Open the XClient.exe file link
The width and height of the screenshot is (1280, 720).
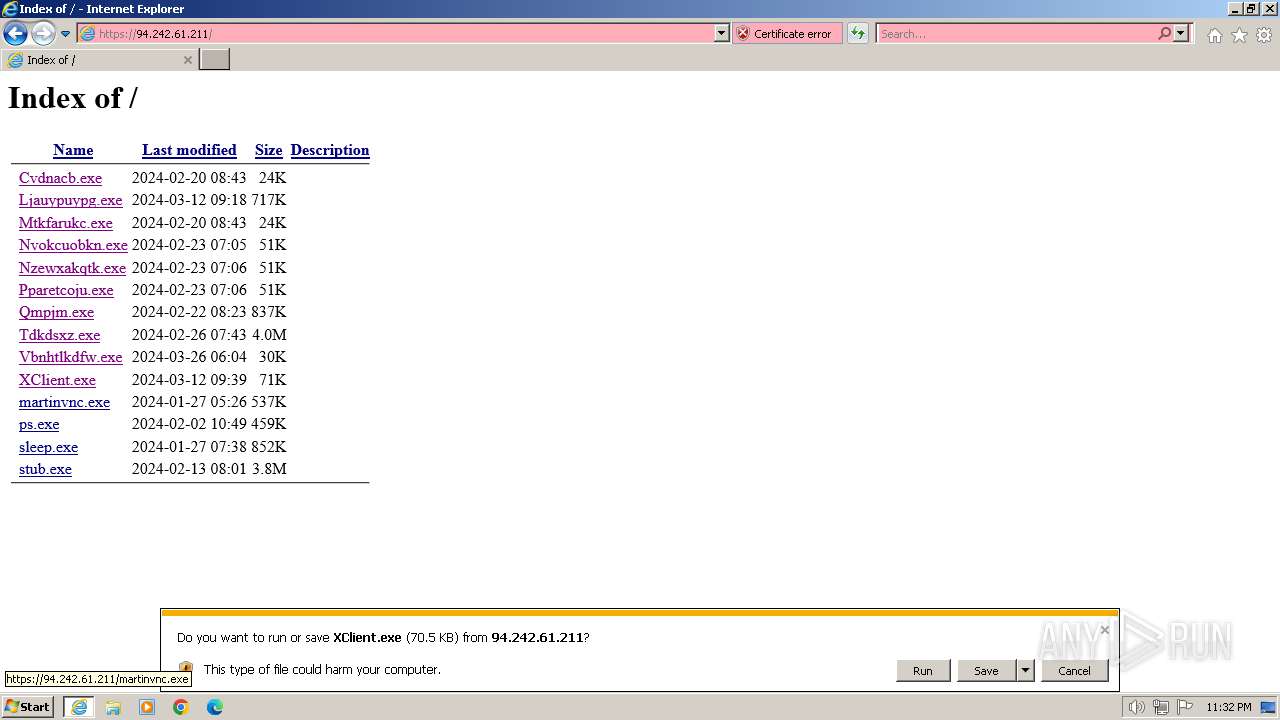point(57,380)
